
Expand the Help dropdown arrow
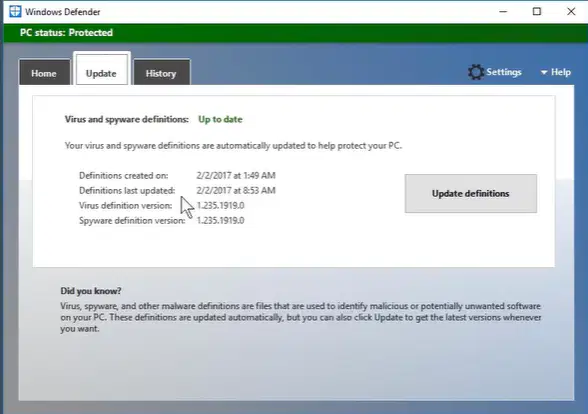point(544,72)
